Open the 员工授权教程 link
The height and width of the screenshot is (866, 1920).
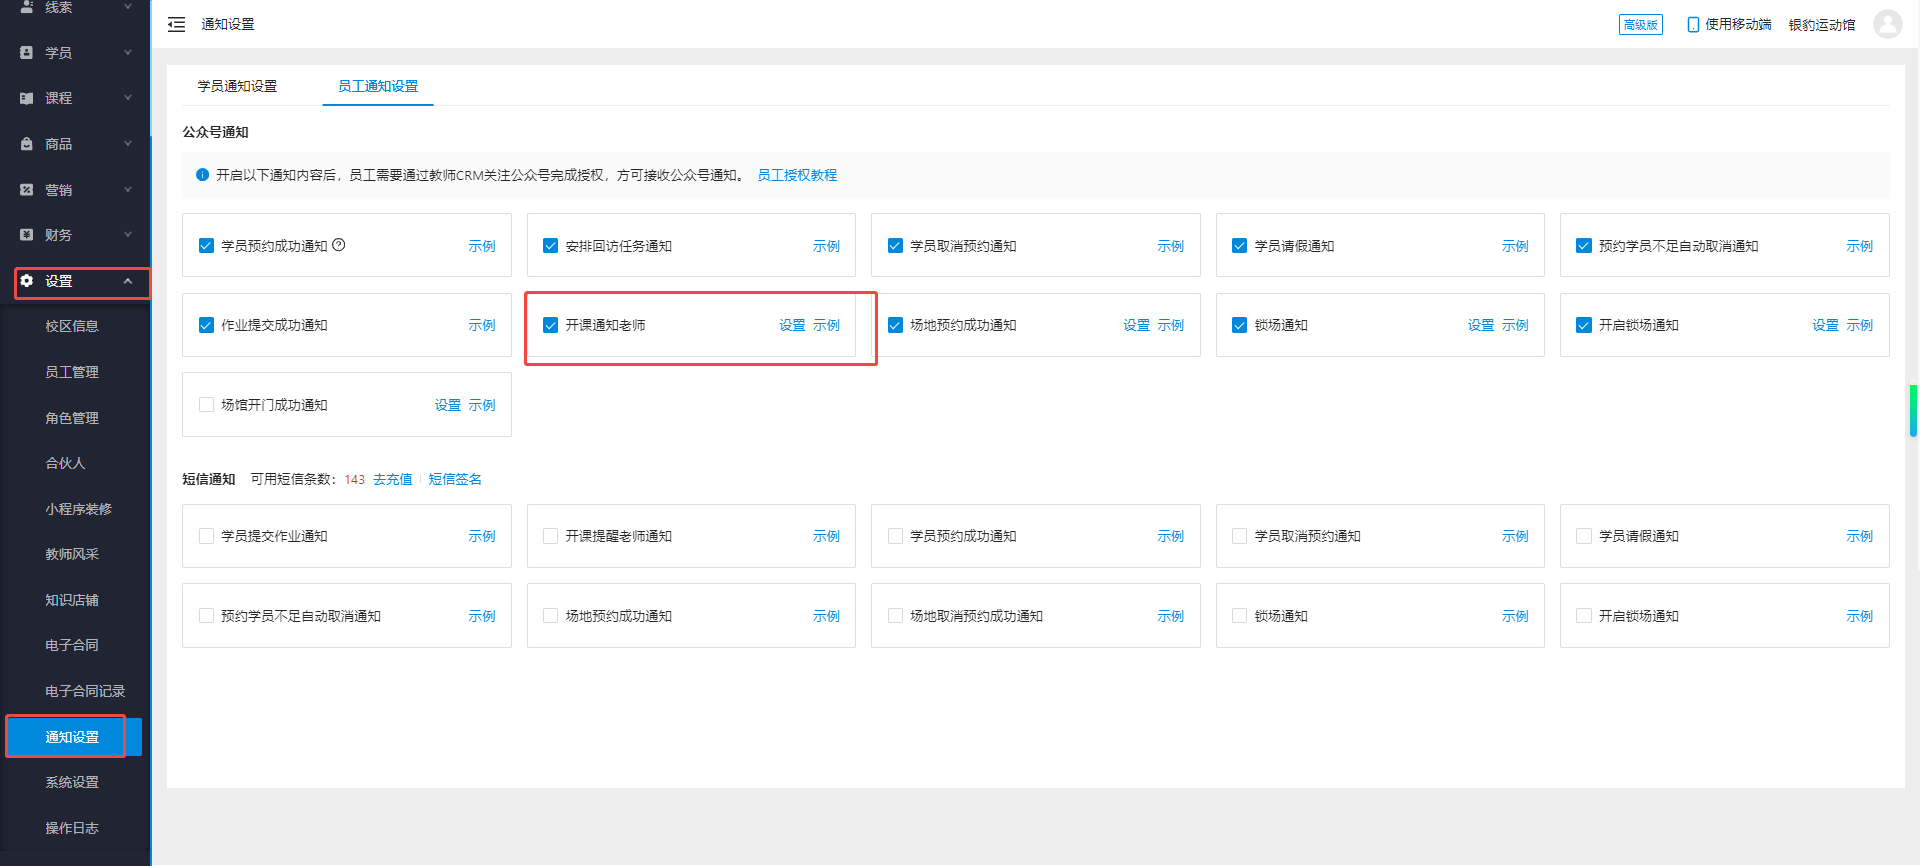click(x=796, y=175)
